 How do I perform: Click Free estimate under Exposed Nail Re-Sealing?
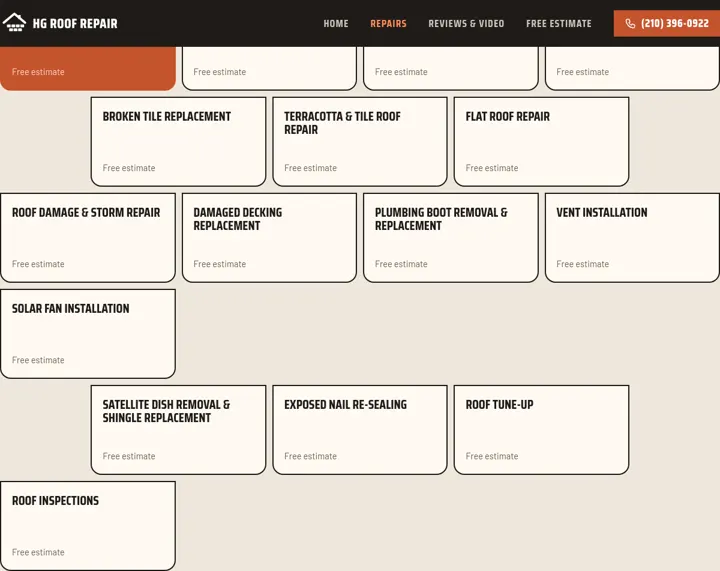pyautogui.click(x=310, y=456)
